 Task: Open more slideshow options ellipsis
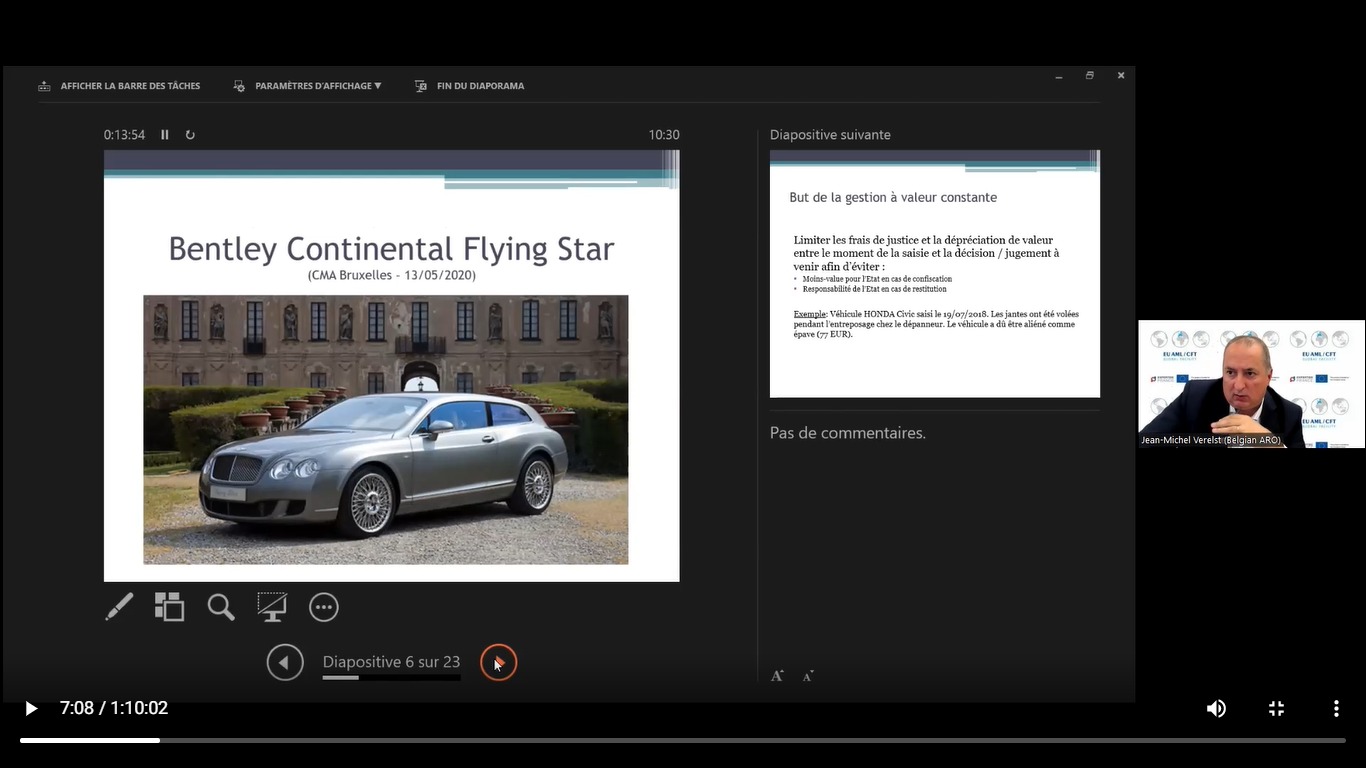[324, 607]
